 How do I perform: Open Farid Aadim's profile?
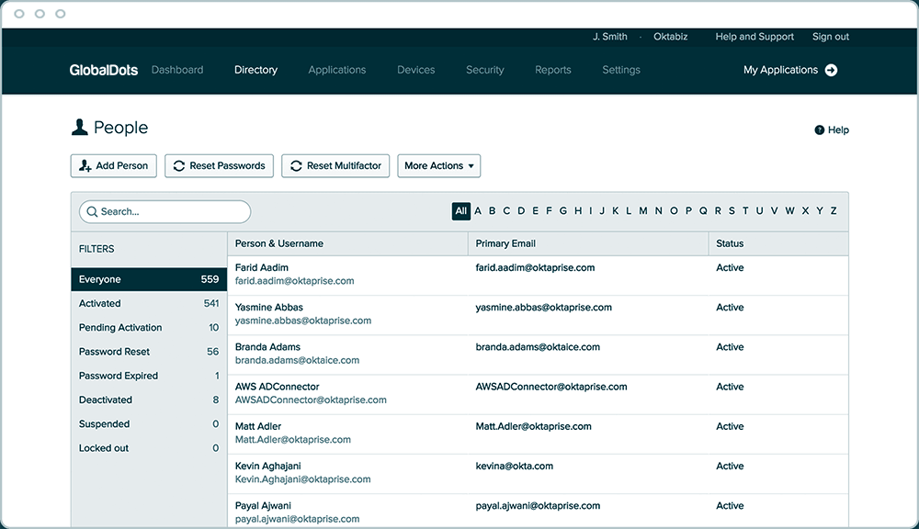261,267
